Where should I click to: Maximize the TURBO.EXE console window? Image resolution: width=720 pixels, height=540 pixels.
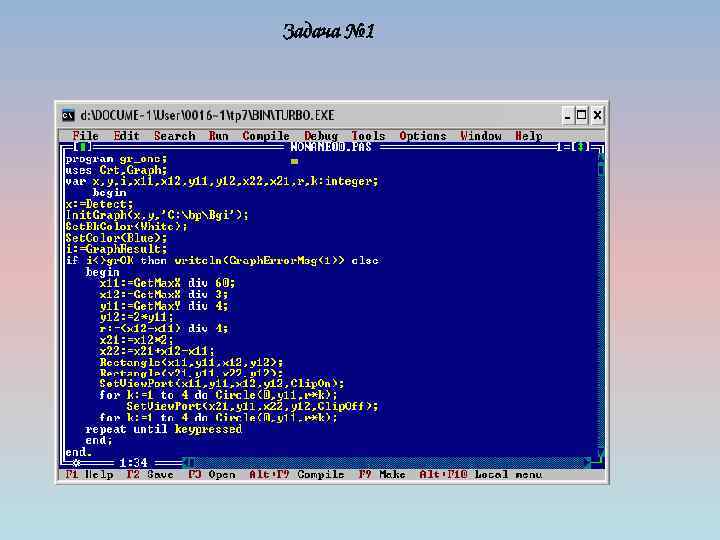(x=582, y=115)
